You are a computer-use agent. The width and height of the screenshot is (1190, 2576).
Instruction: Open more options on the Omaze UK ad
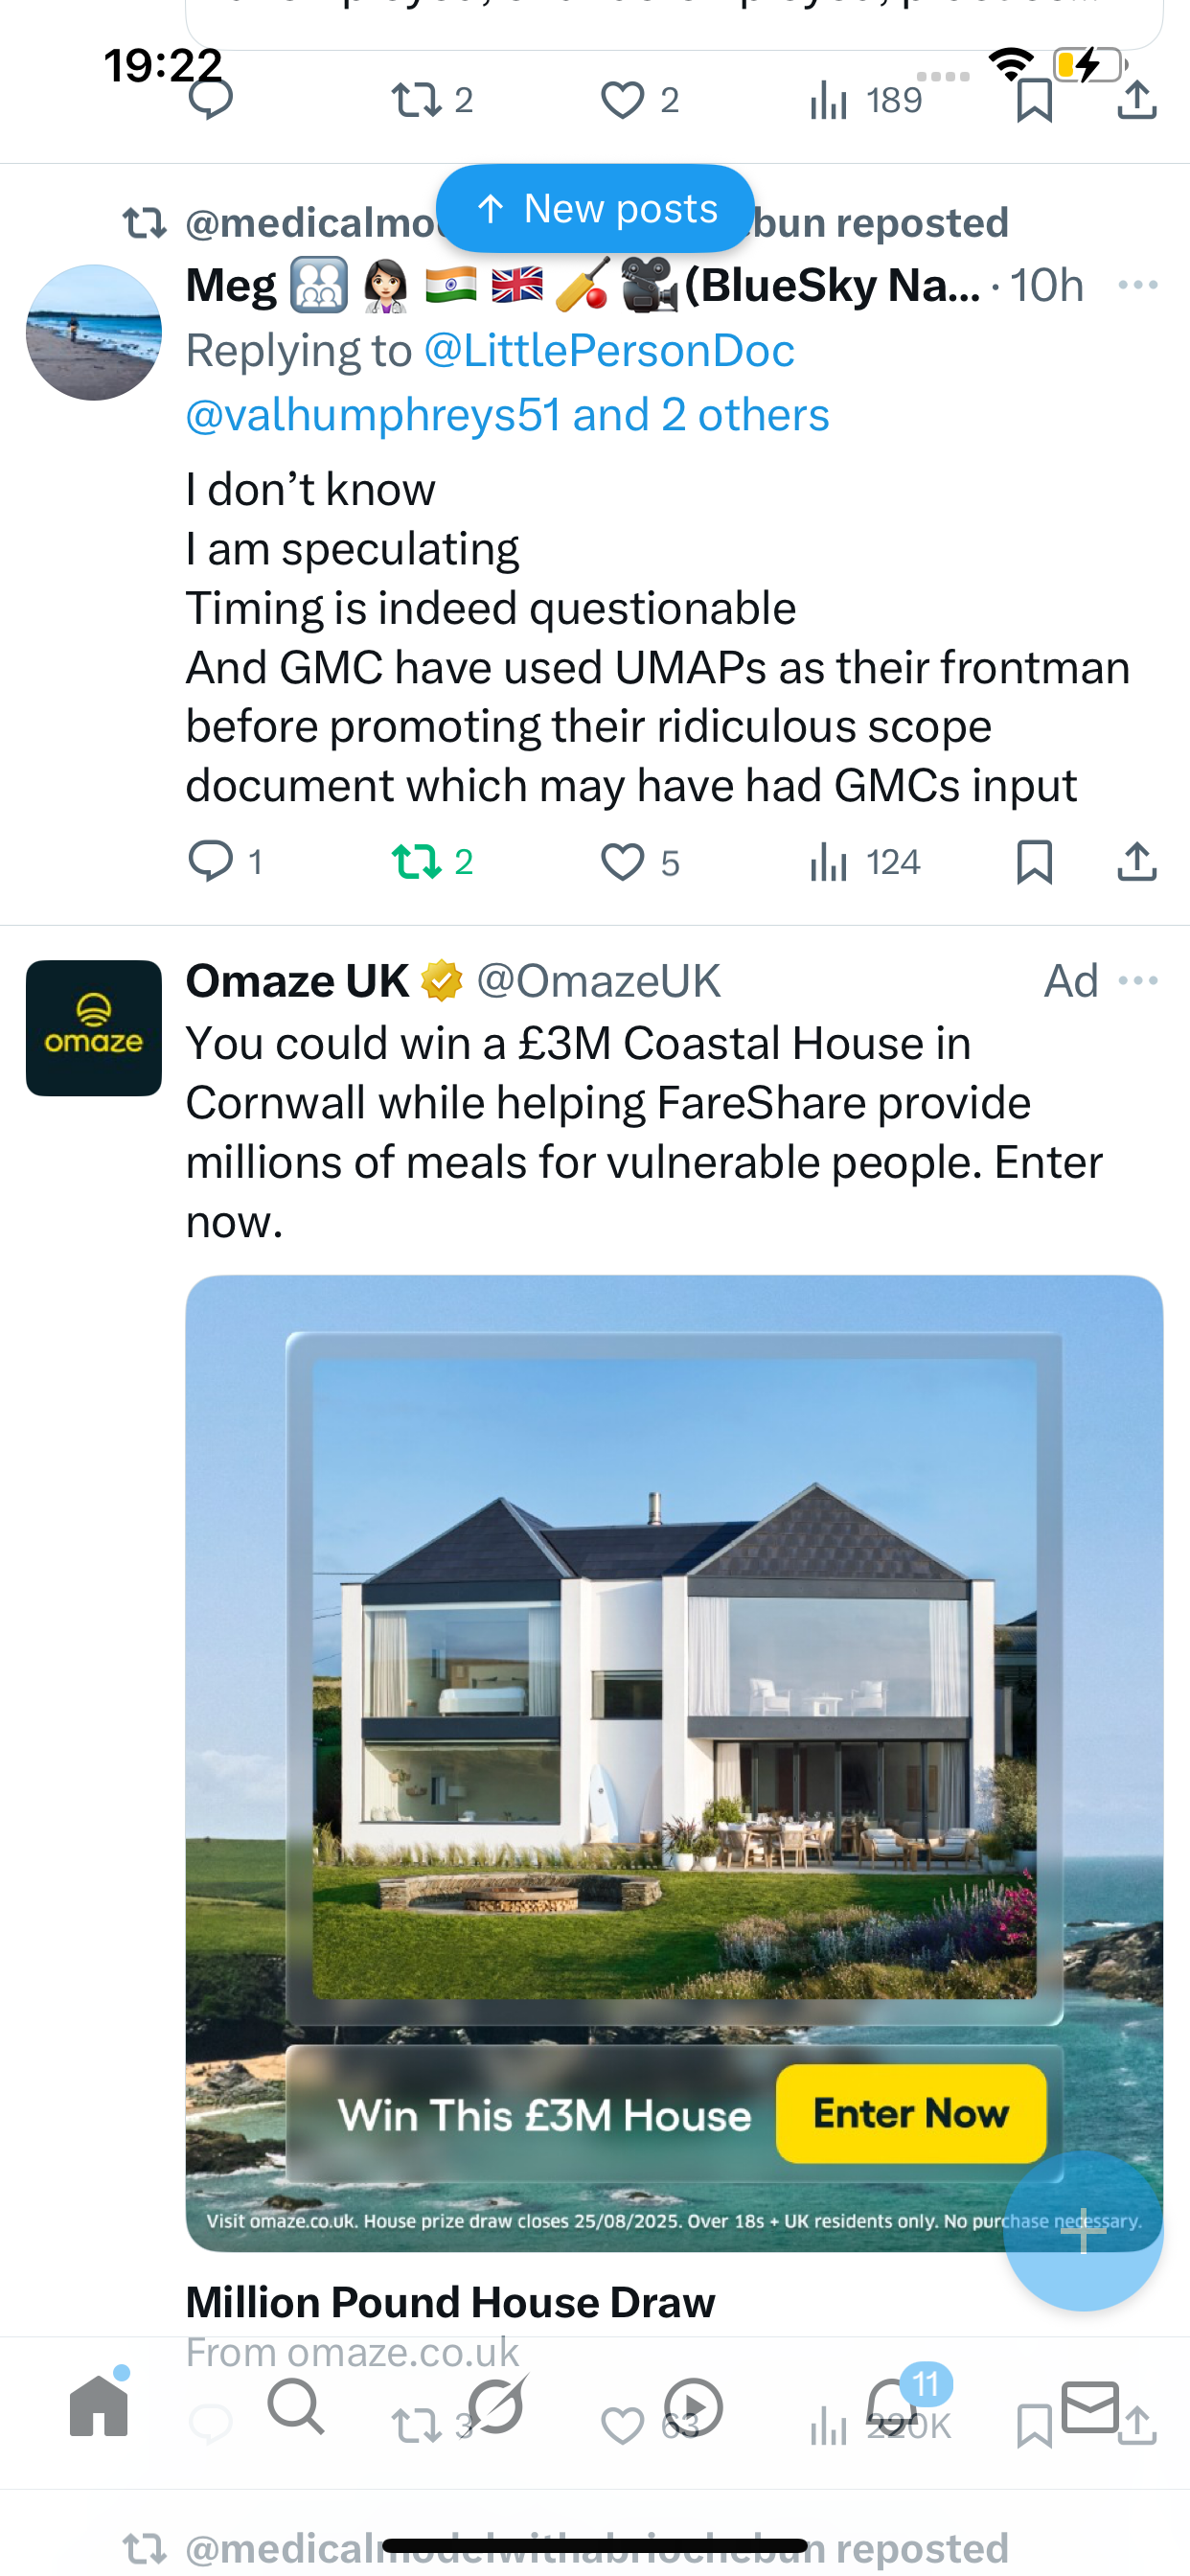click(1138, 981)
